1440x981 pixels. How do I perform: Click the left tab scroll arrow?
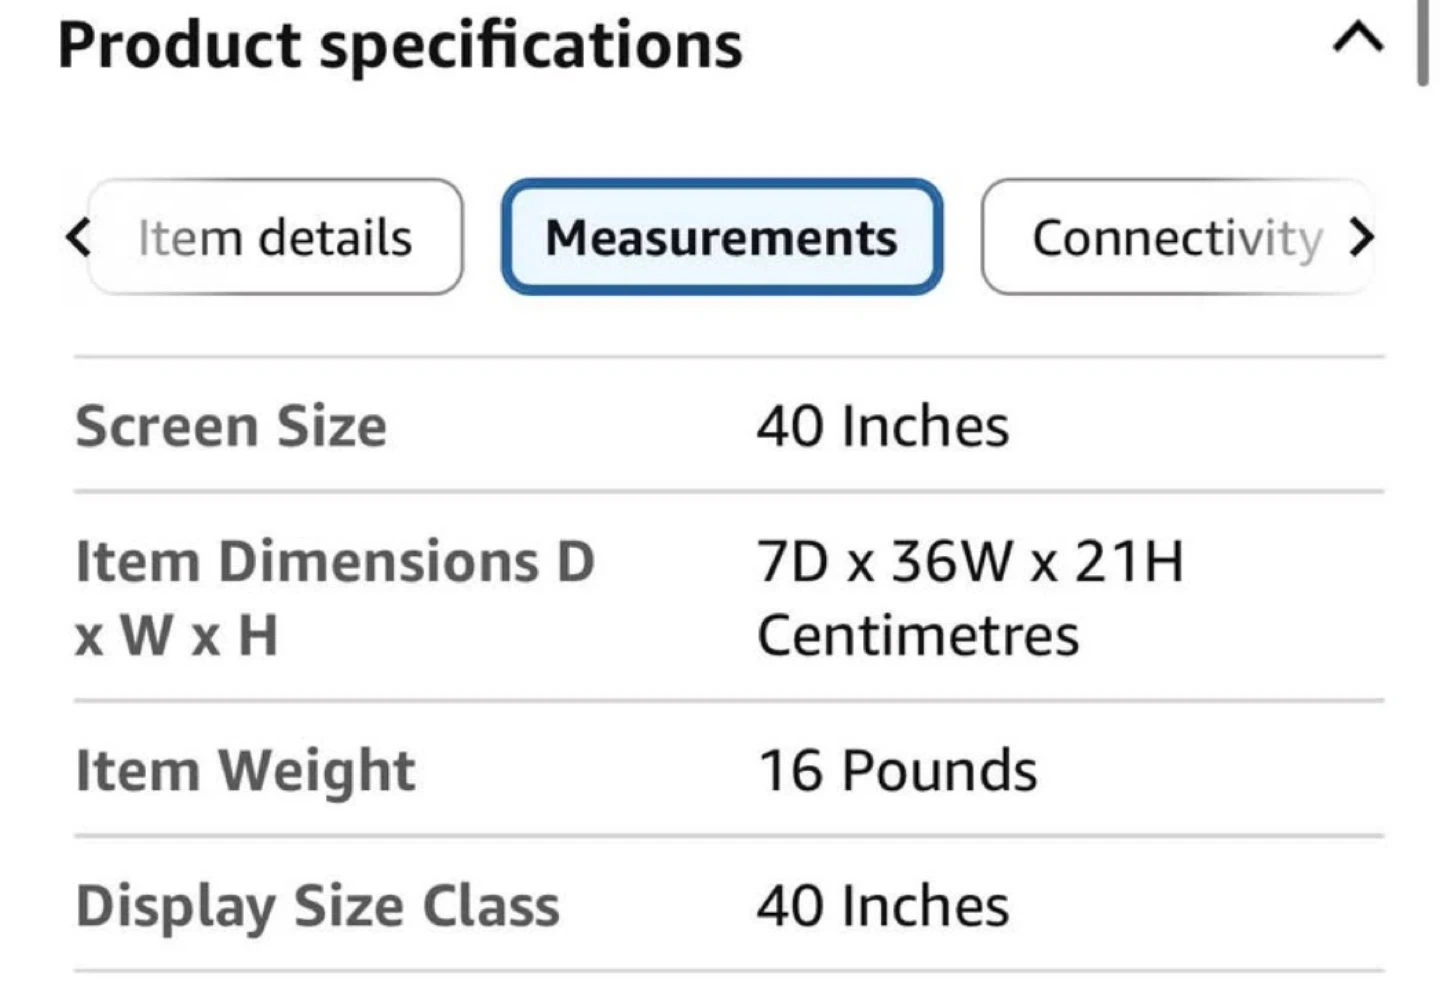pyautogui.click(x=77, y=237)
